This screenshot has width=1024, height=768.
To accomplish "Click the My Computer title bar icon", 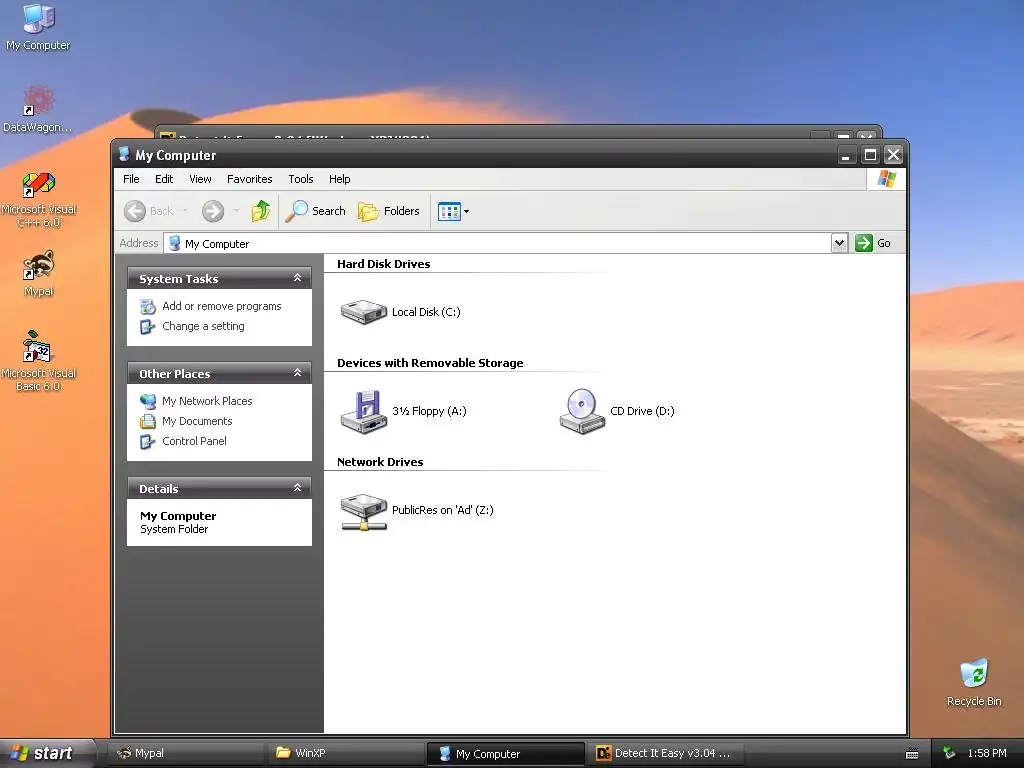I will point(124,154).
